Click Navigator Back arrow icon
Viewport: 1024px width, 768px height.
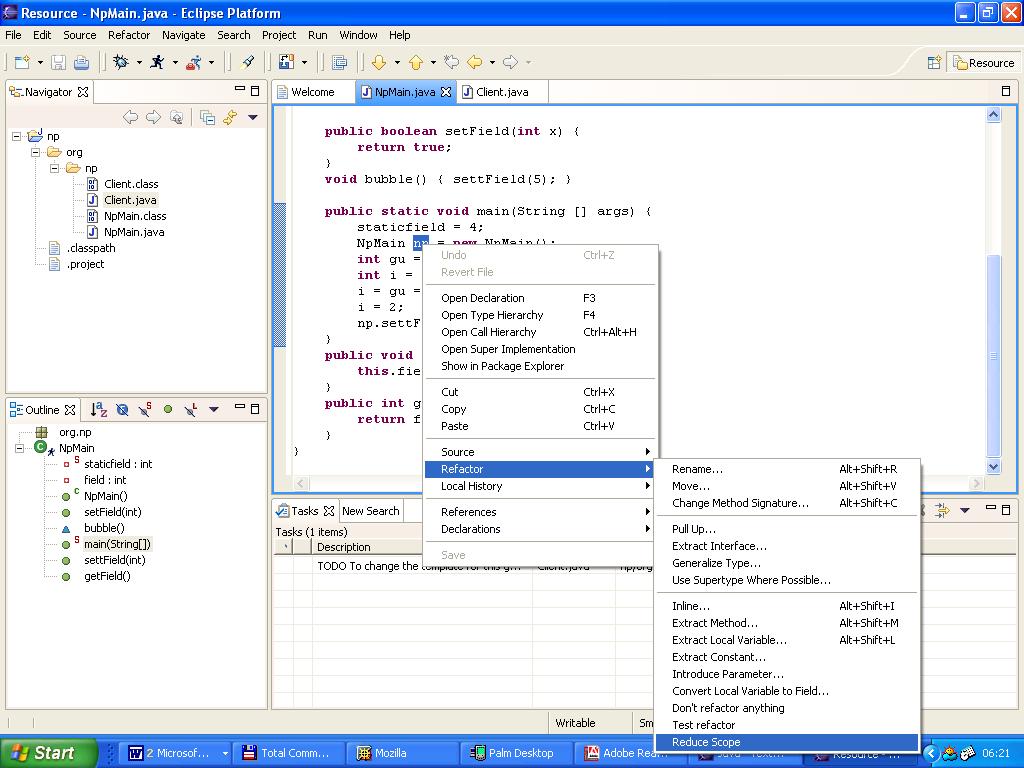[131, 117]
